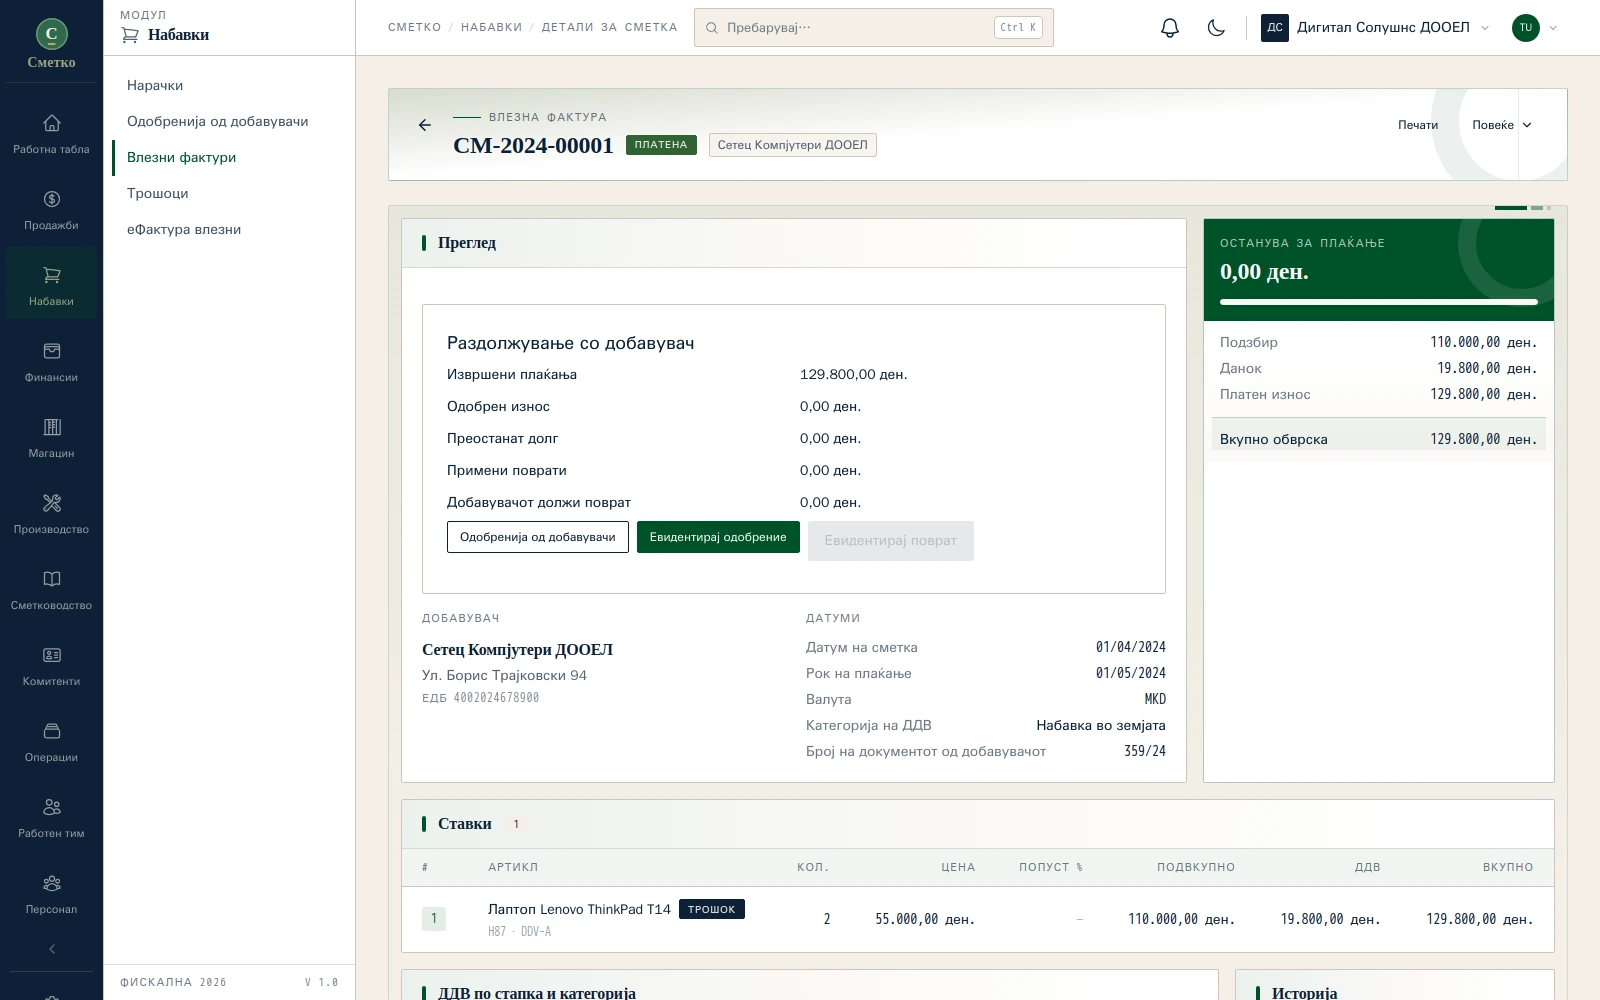The width and height of the screenshot is (1600, 1000).
Task: Select Влезни фактури menu item
Action: 181,157
